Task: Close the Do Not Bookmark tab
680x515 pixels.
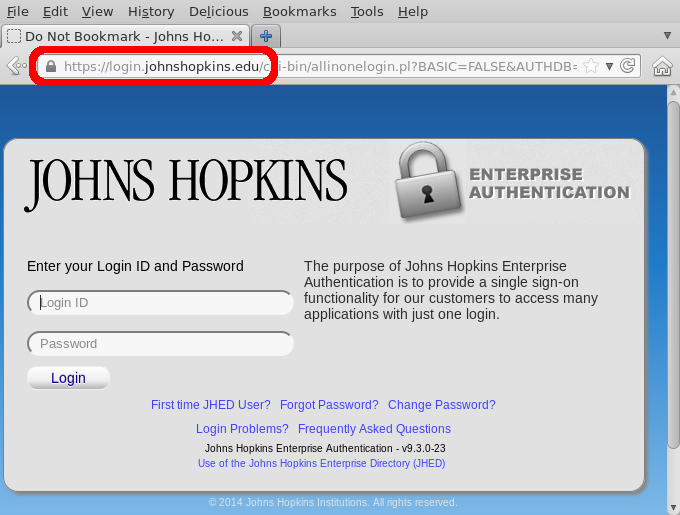Action: point(237,36)
